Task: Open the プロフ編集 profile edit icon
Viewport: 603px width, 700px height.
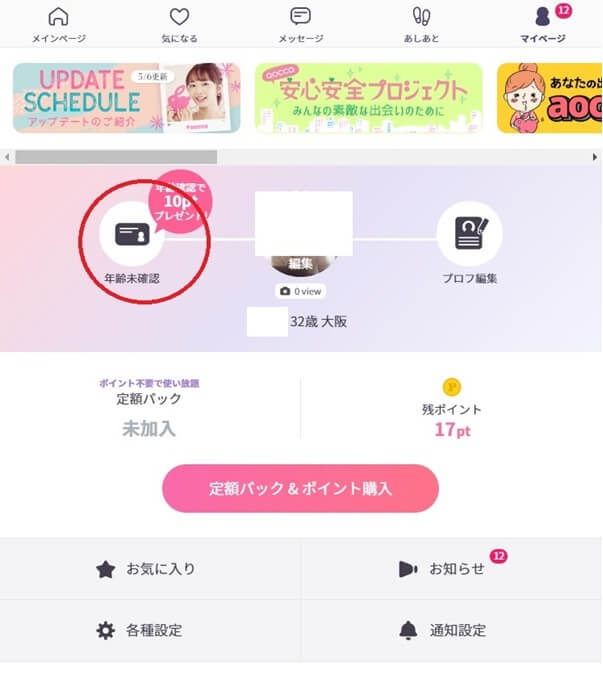Action: 470,234
